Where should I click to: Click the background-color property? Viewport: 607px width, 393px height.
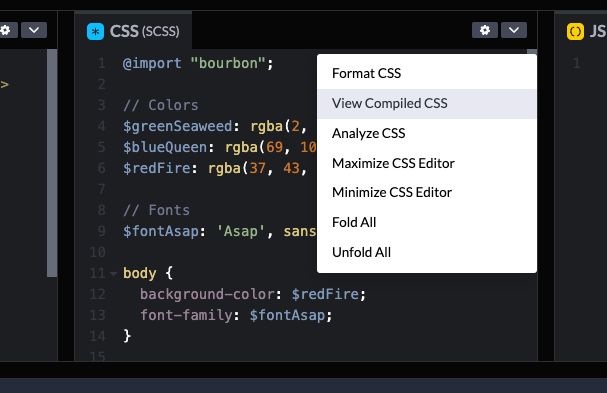pyautogui.click(x=207, y=294)
